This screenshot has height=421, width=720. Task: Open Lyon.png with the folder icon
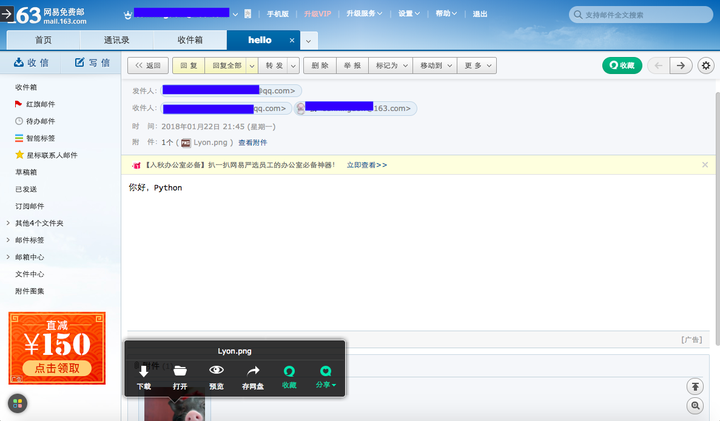180,371
